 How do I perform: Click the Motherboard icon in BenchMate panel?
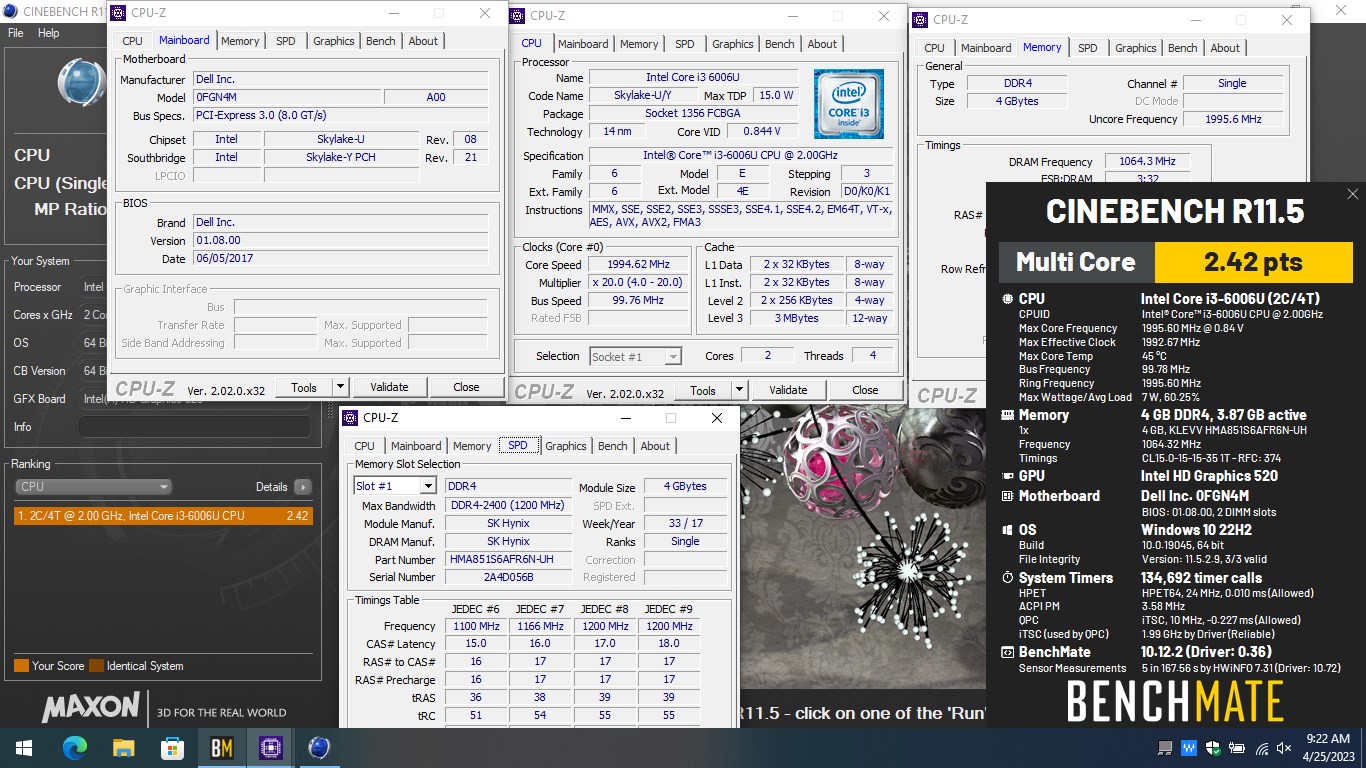tap(1007, 496)
